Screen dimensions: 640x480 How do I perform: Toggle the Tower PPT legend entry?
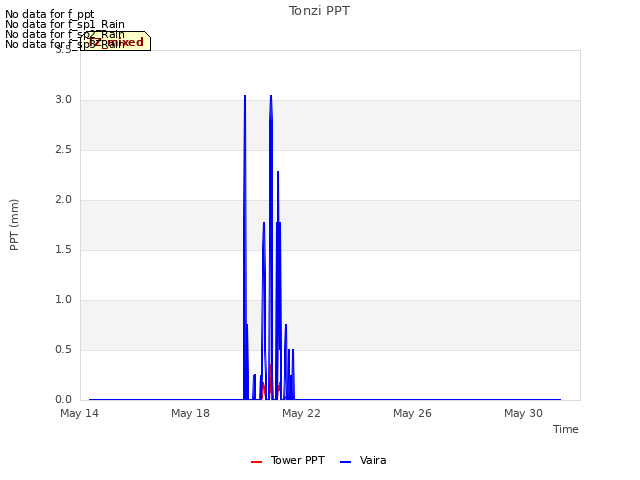point(288,460)
